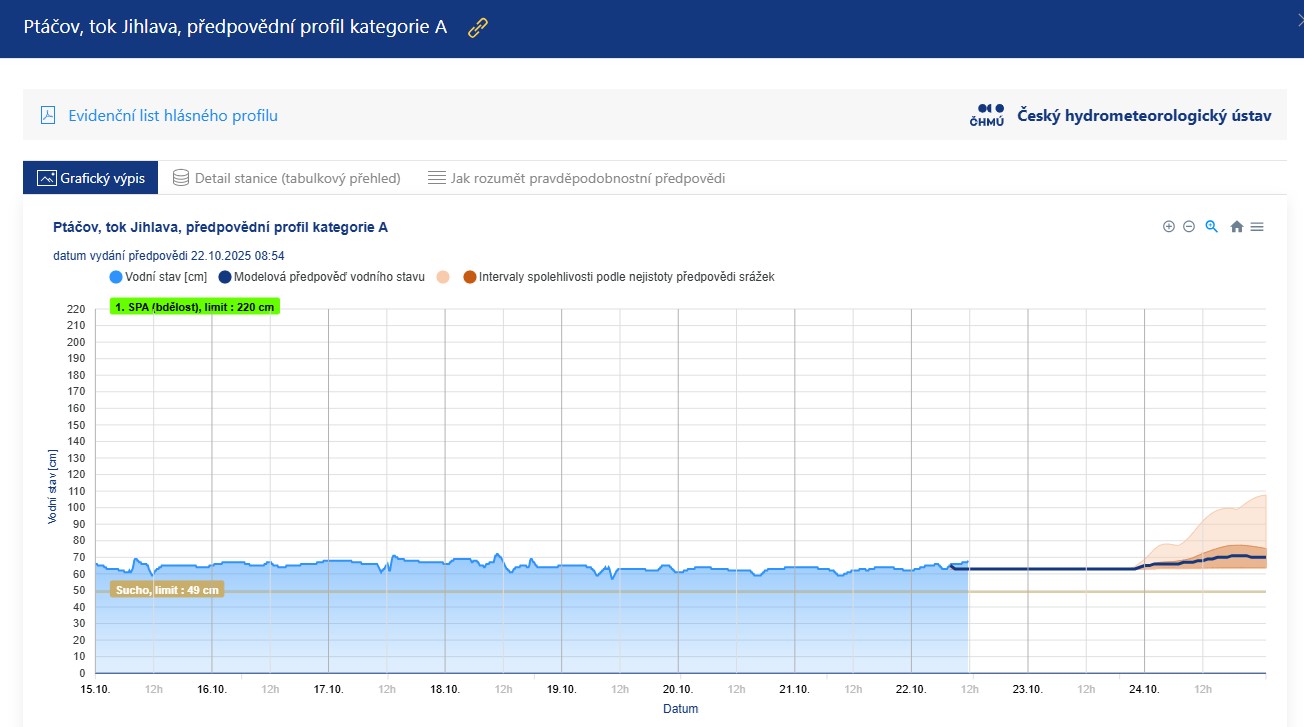
Task: Copy link using the chain icon in header
Action: 478,28
